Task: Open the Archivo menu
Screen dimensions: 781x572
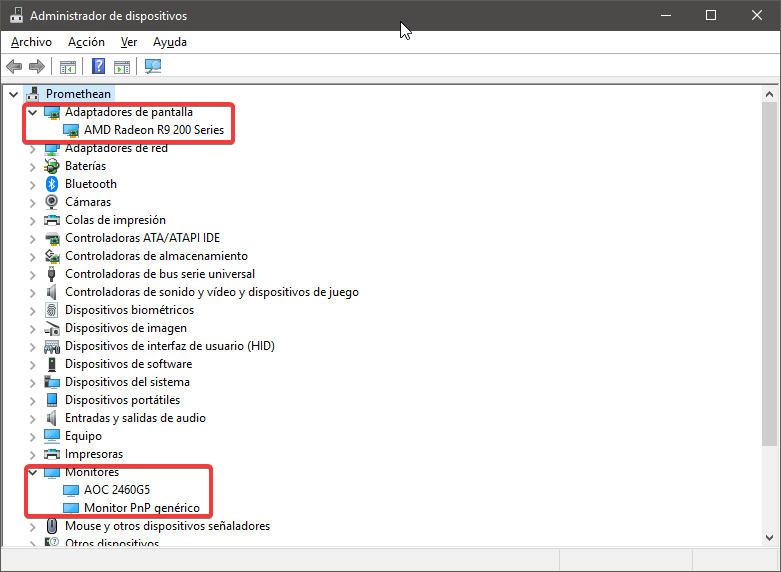Action: coord(31,42)
